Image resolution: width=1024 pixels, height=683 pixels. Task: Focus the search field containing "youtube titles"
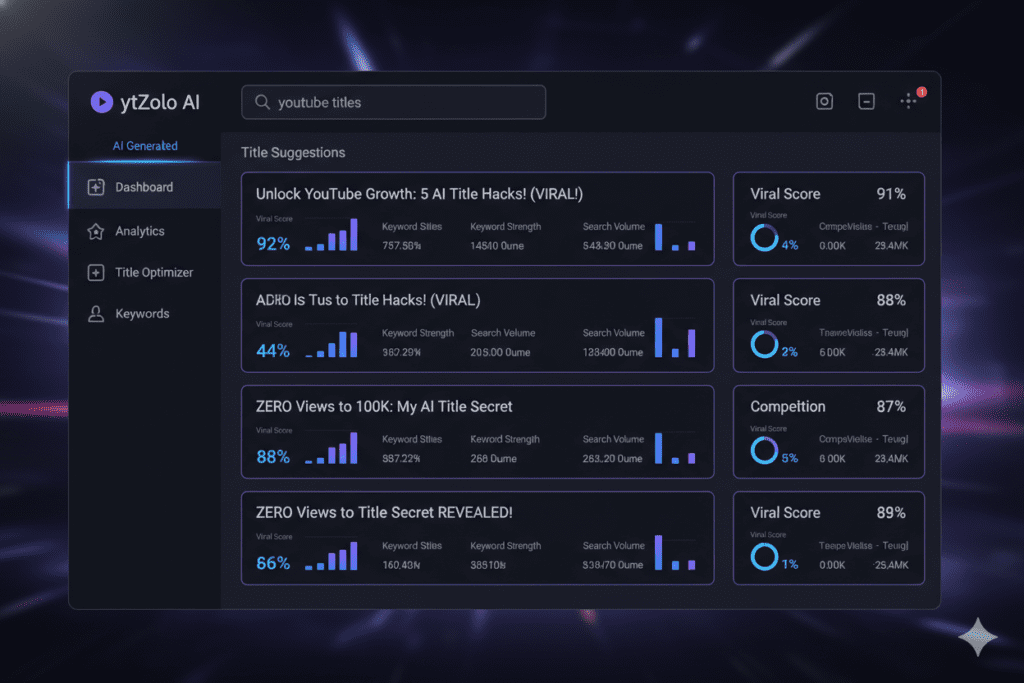[x=400, y=102]
